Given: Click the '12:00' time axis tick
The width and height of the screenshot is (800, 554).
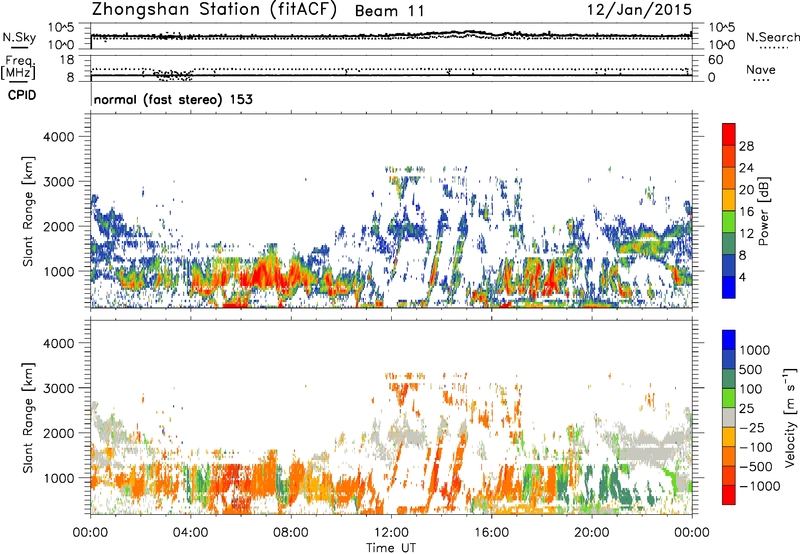Looking at the screenshot, I should (x=391, y=533).
